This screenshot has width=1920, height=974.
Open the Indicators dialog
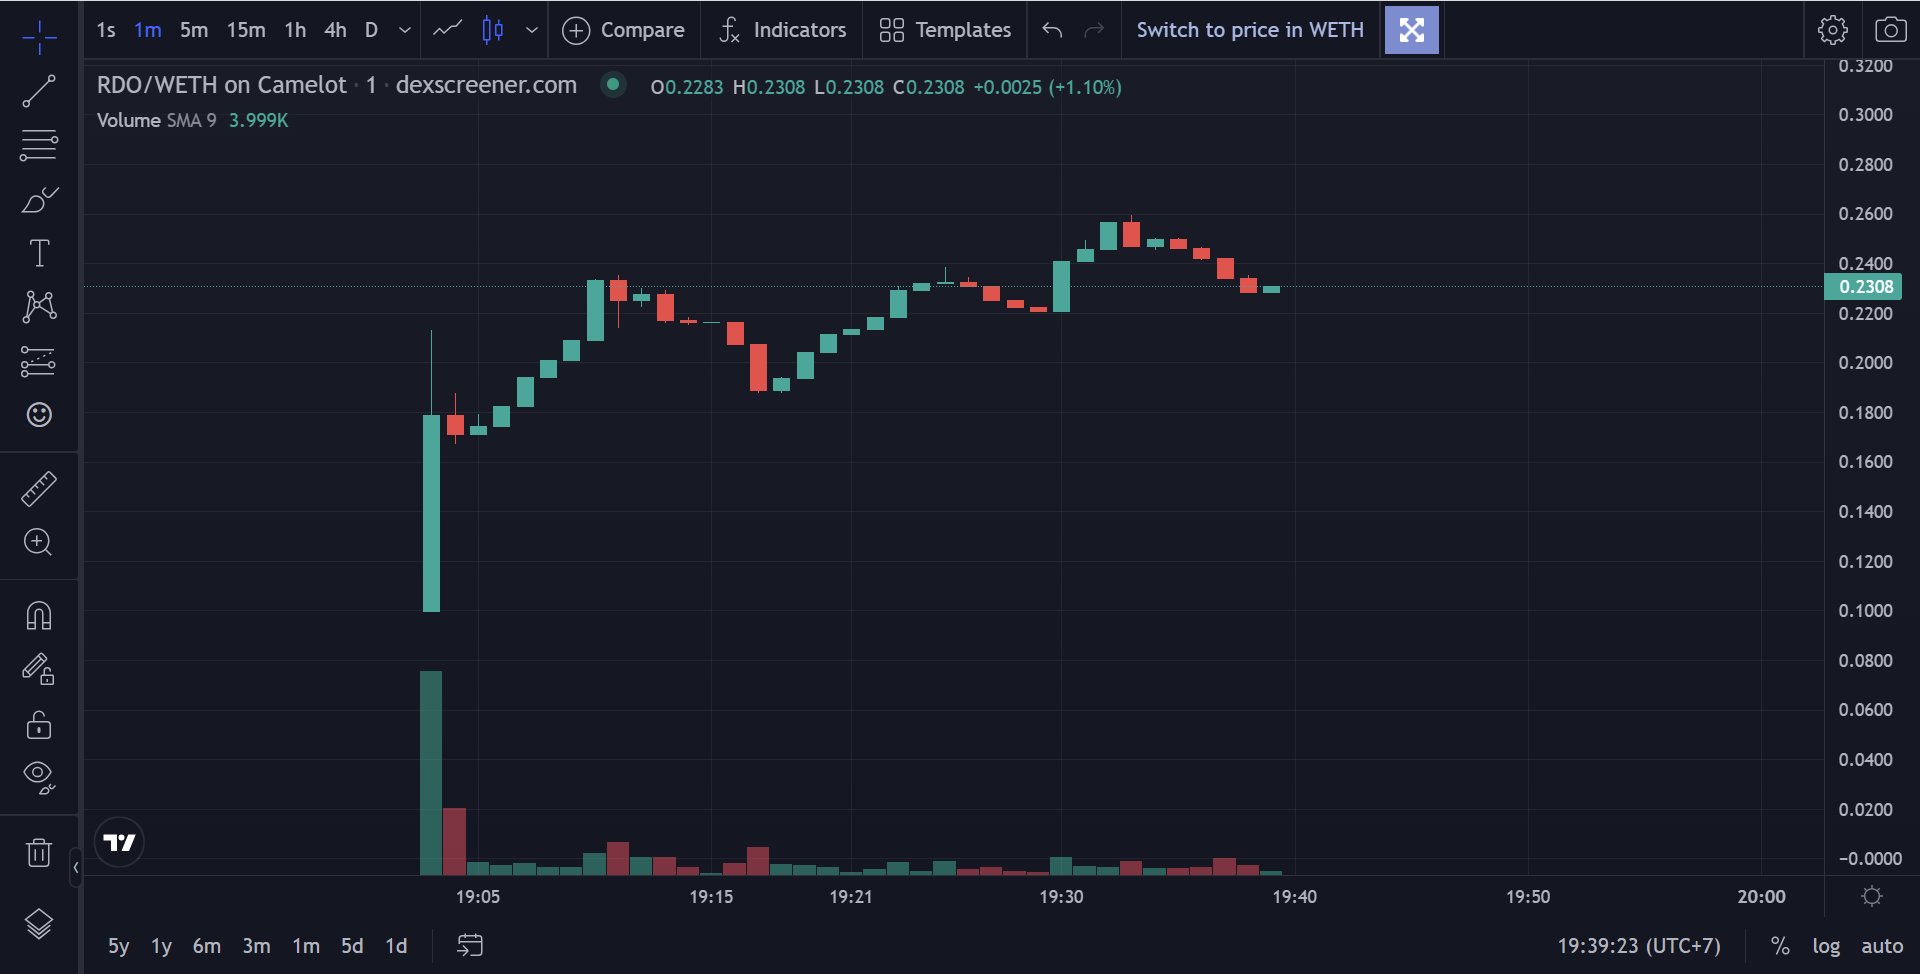[781, 29]
